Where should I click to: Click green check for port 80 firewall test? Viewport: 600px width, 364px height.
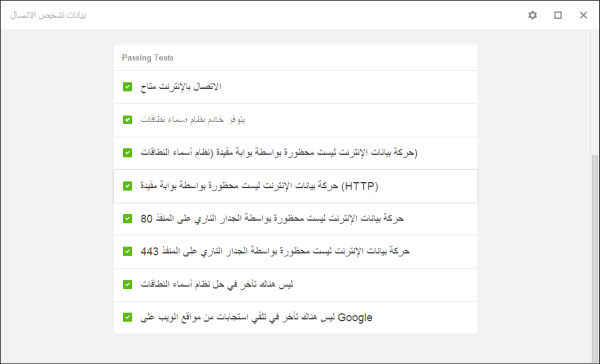127,219
